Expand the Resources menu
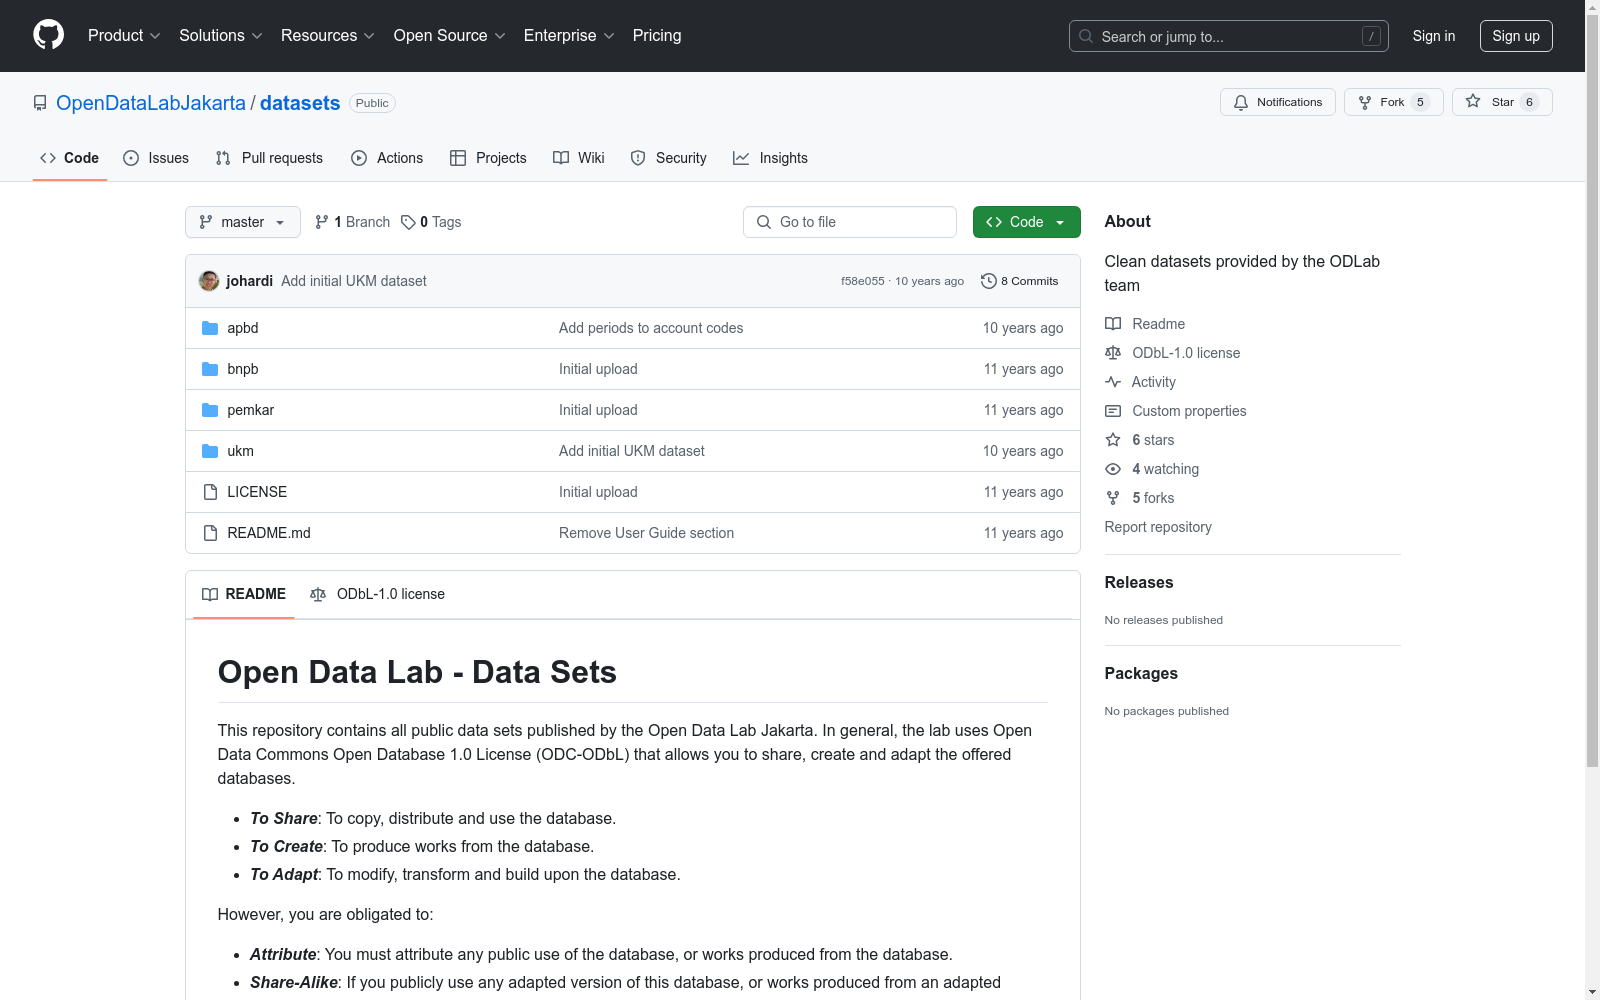 coord(328,36)
